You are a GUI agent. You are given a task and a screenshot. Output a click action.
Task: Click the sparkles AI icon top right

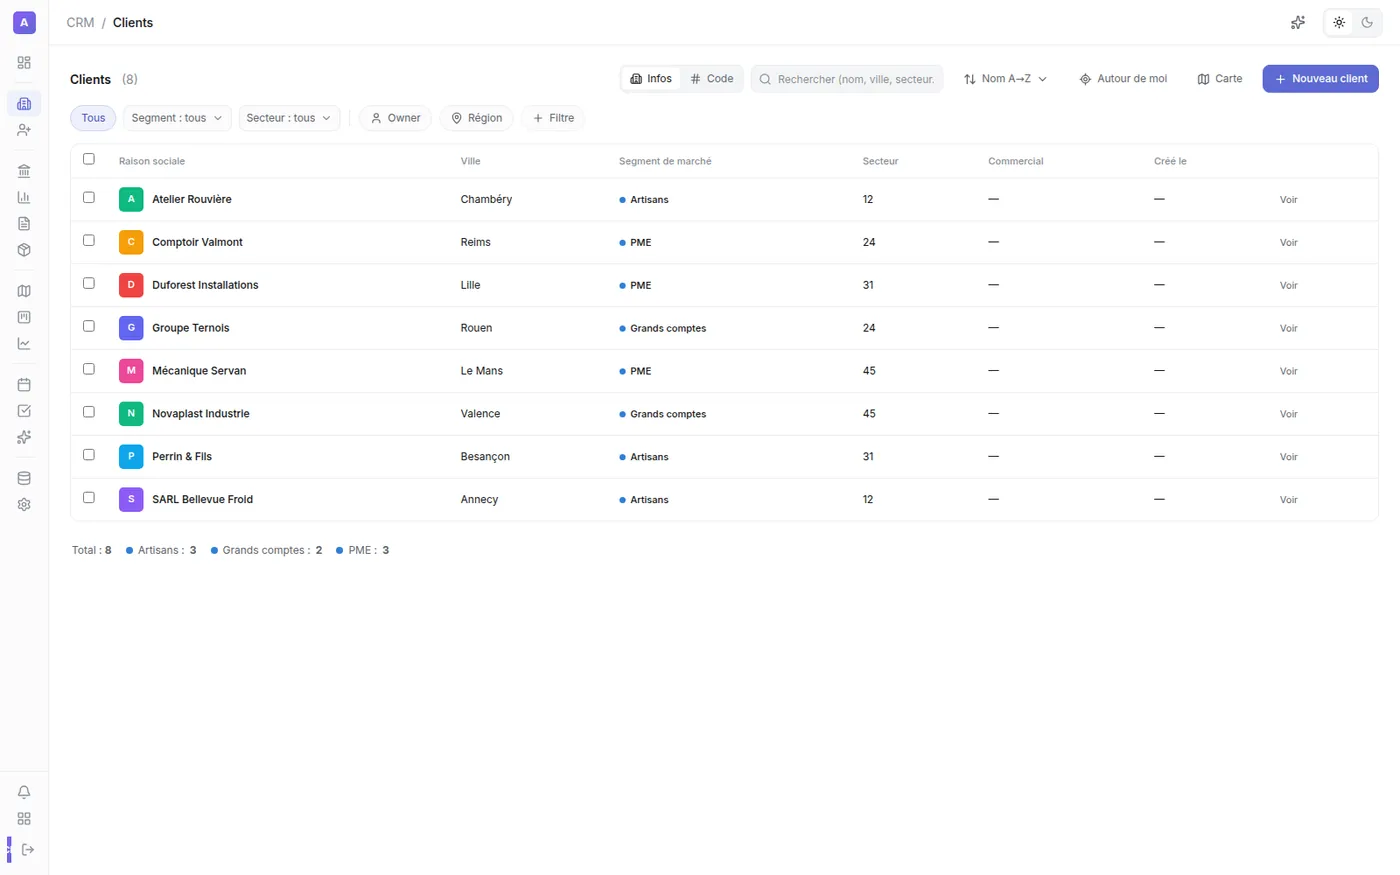coord(1298,22)
